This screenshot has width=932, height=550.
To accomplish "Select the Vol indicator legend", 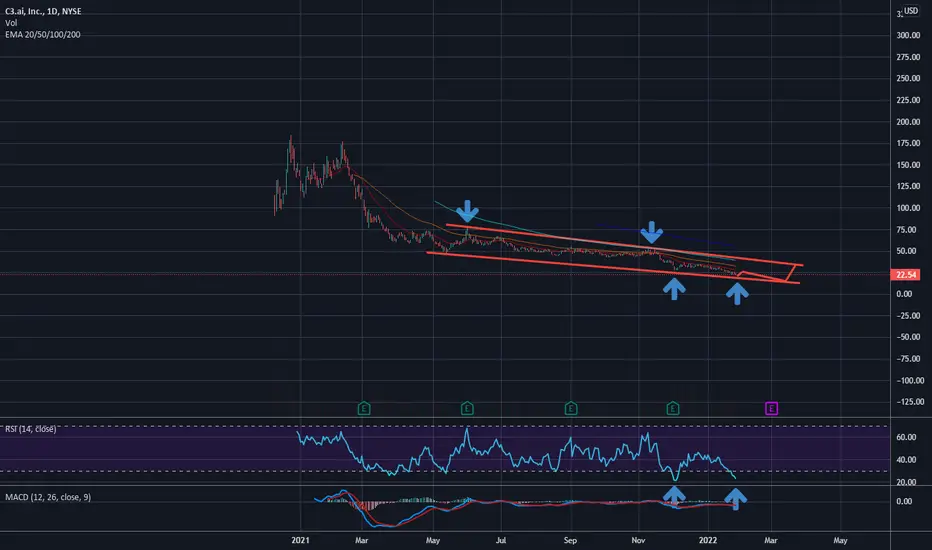I will (x=11, y=23).
